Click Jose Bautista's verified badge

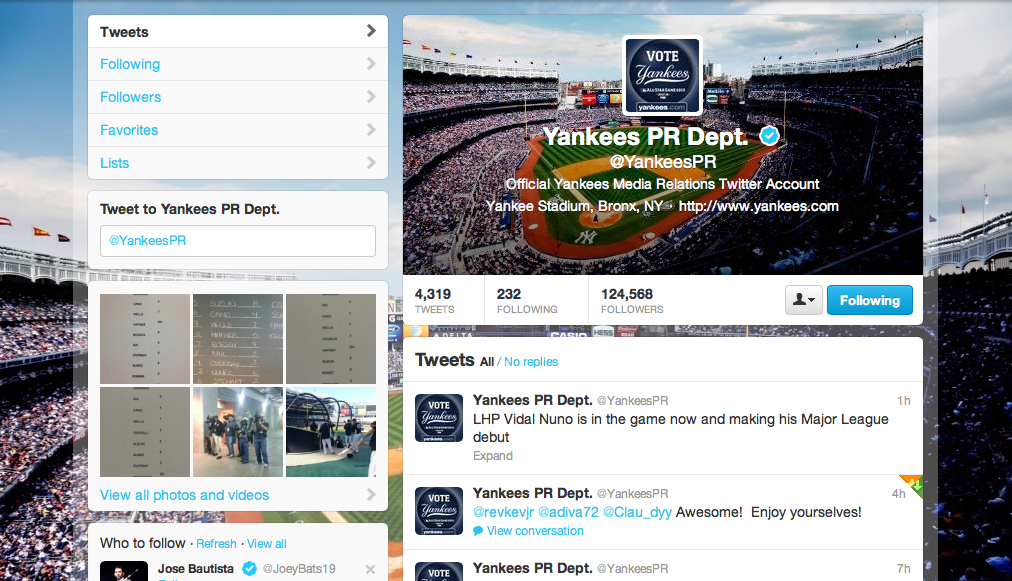pyautogui.click(x=249, y=569)
